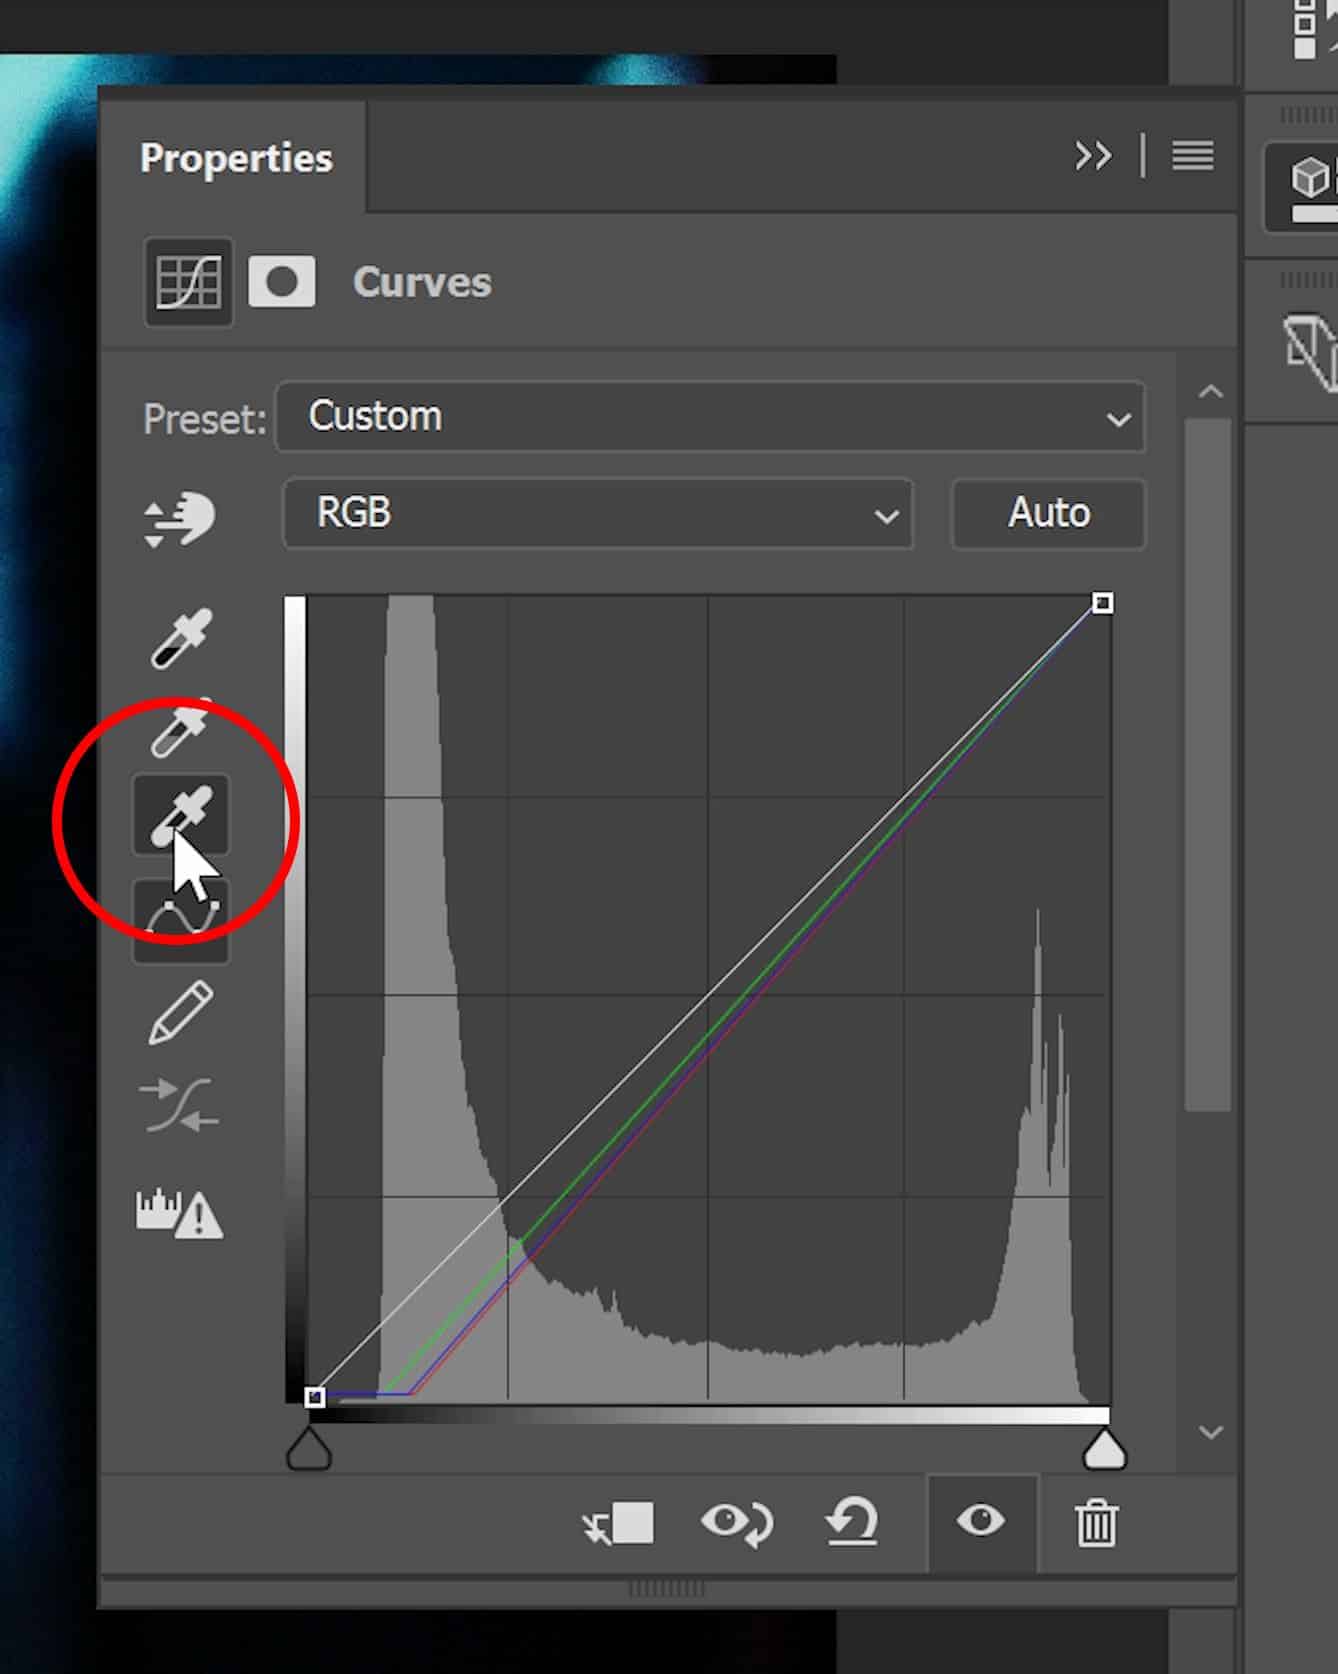Image resolution: width=1338 pixels, height=1674 pixels.
Task: Reset curves to adjustment defaults
Action: click(x=852, y=1523)
